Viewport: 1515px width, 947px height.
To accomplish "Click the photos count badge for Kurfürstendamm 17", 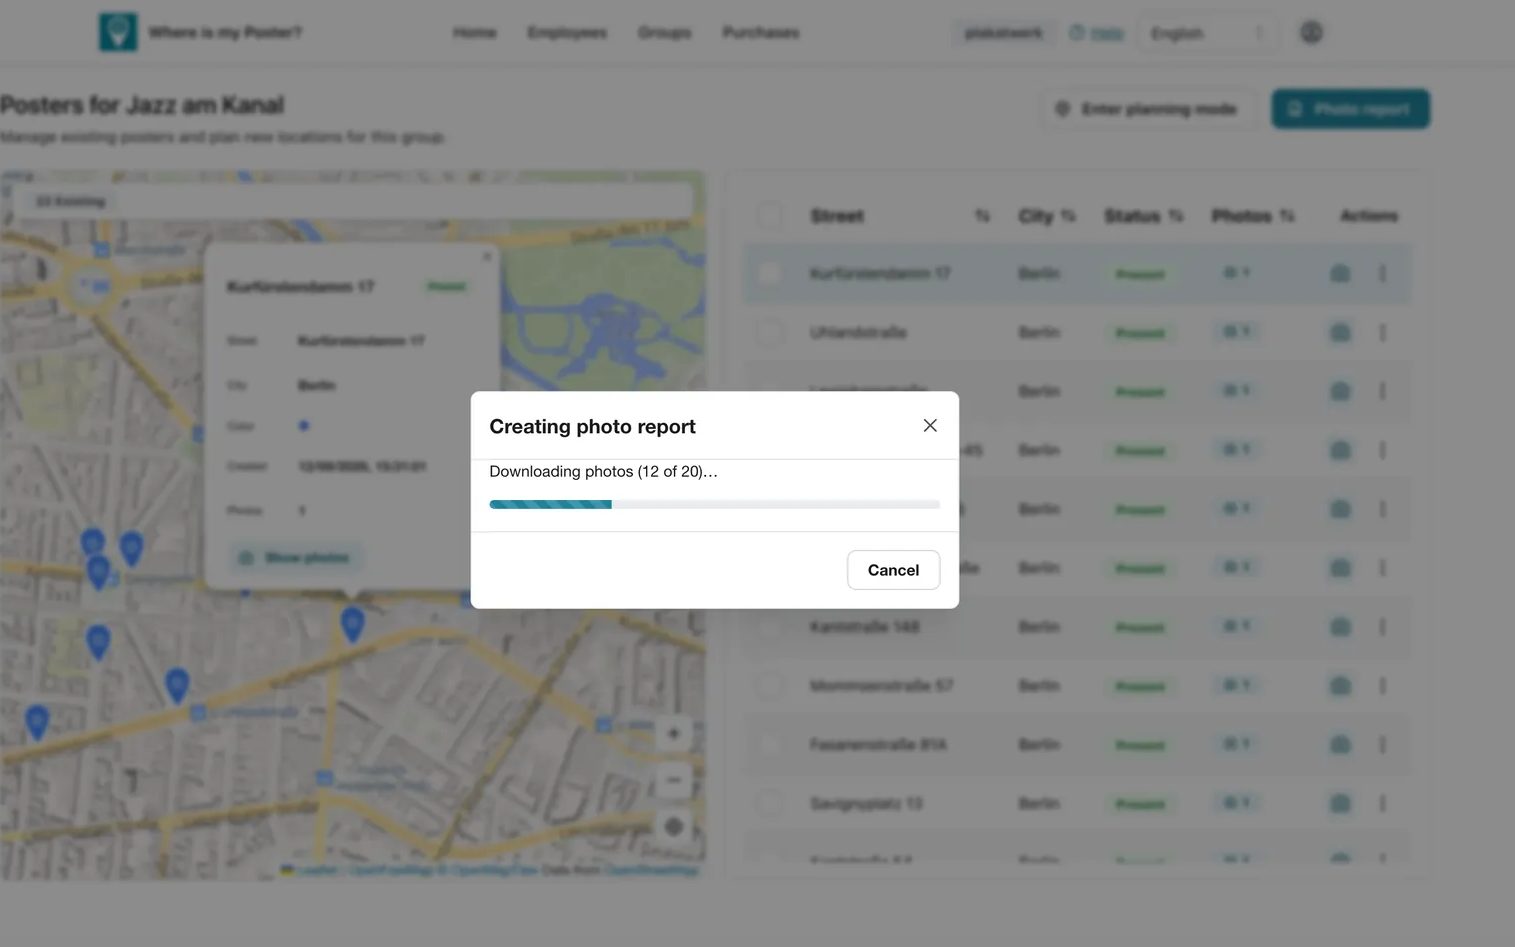I will (1237, 273).
